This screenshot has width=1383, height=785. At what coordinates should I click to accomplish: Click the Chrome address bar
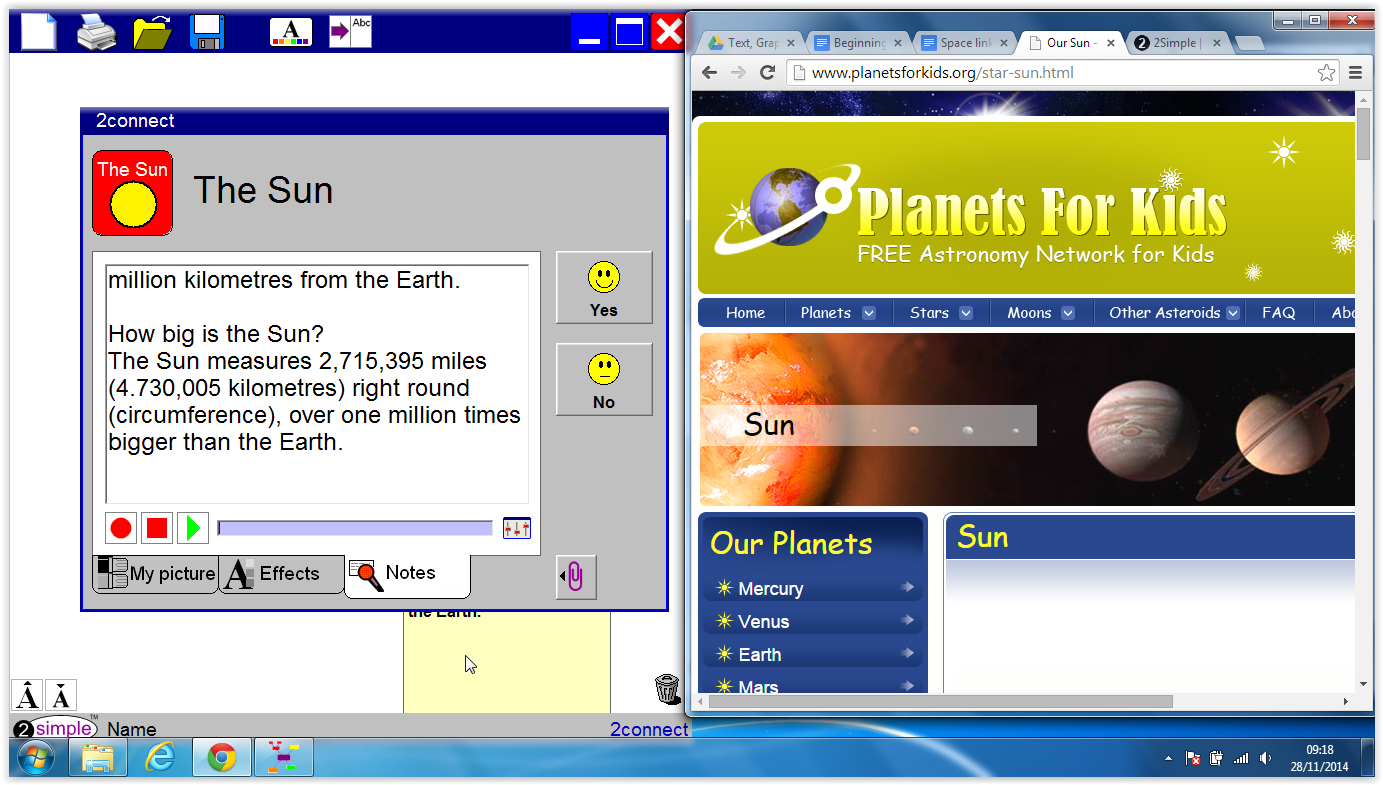pos(1062,72)
